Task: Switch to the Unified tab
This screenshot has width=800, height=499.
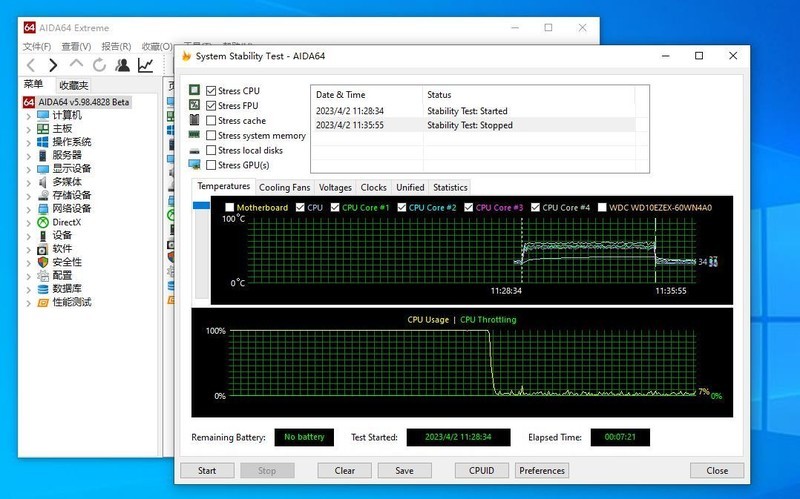Action: tap(410, 187)
